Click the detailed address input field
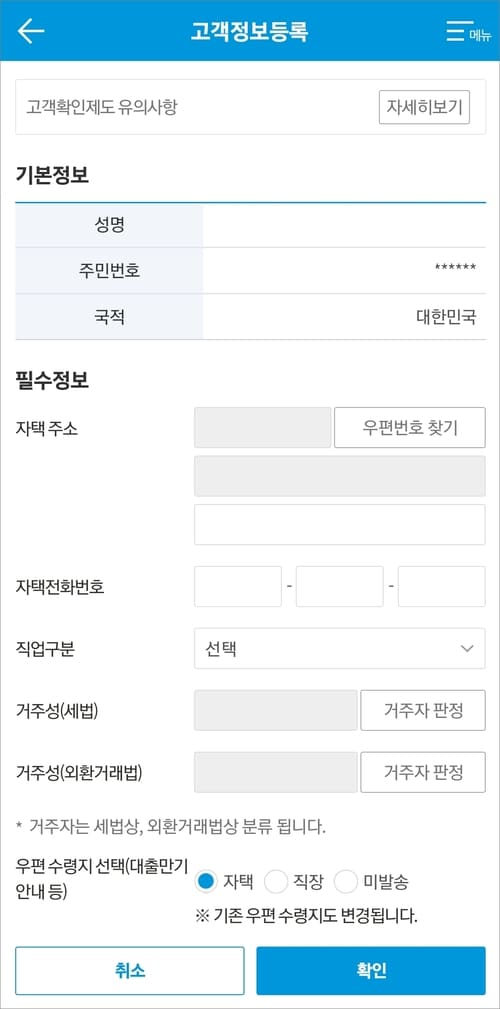 coord(340,525)
